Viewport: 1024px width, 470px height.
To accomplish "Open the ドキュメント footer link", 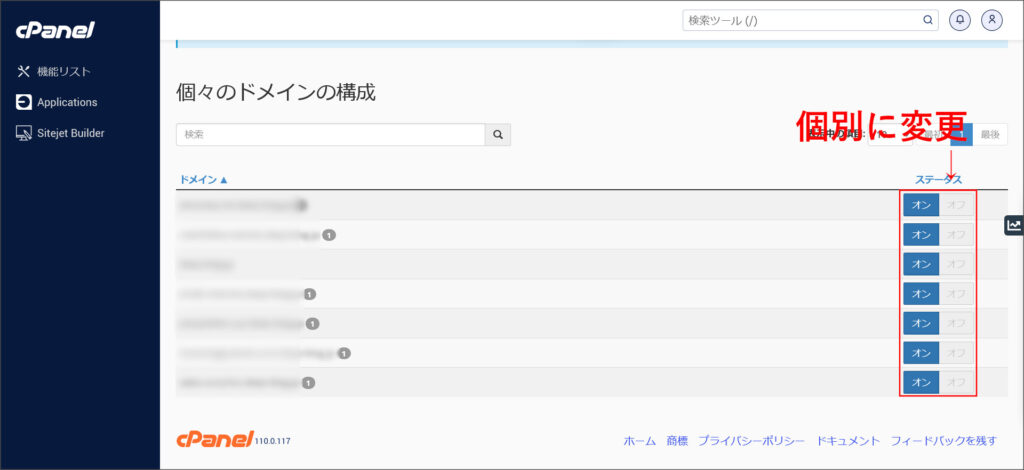I will tap(848, 441).
